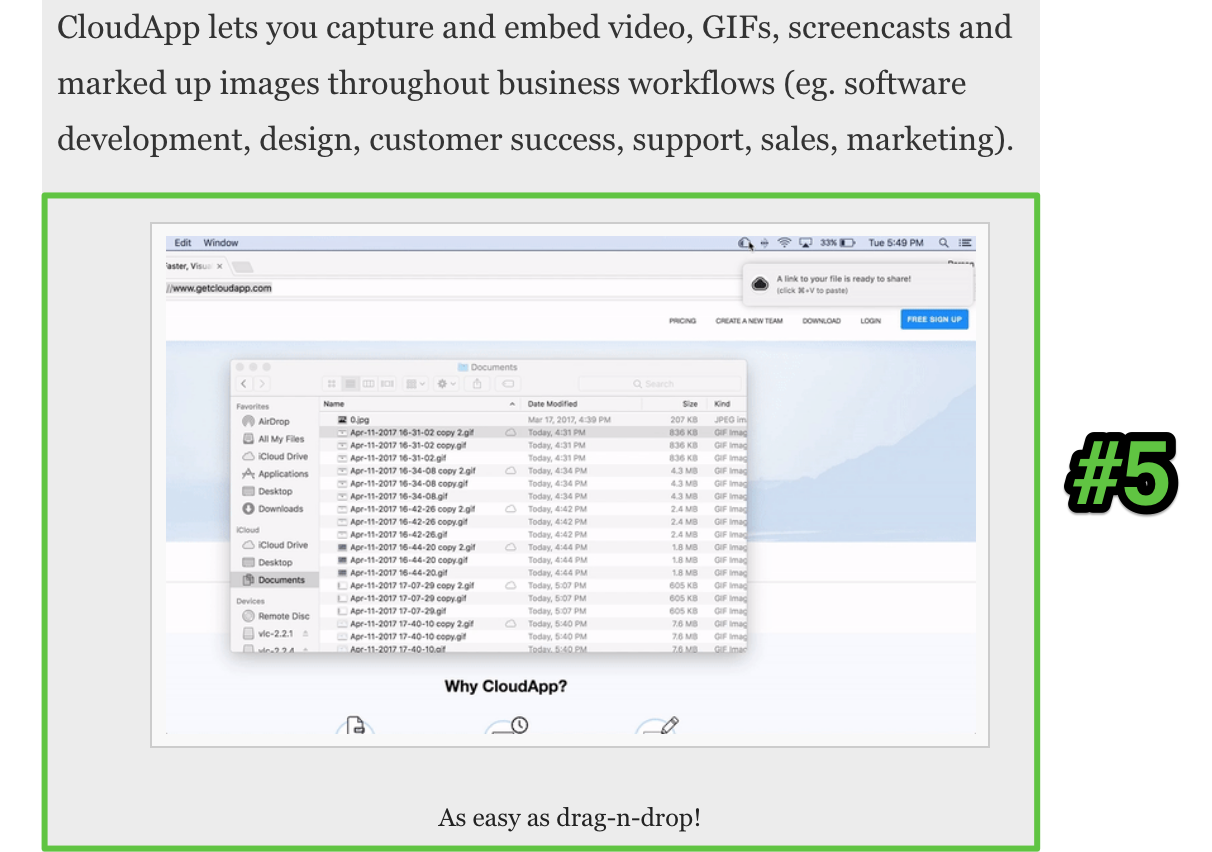Image resolution: width=1212 pixels, height=852 pixels.
Task: Click the CloudApp icon in the menu bar
Action: [743, 243]
